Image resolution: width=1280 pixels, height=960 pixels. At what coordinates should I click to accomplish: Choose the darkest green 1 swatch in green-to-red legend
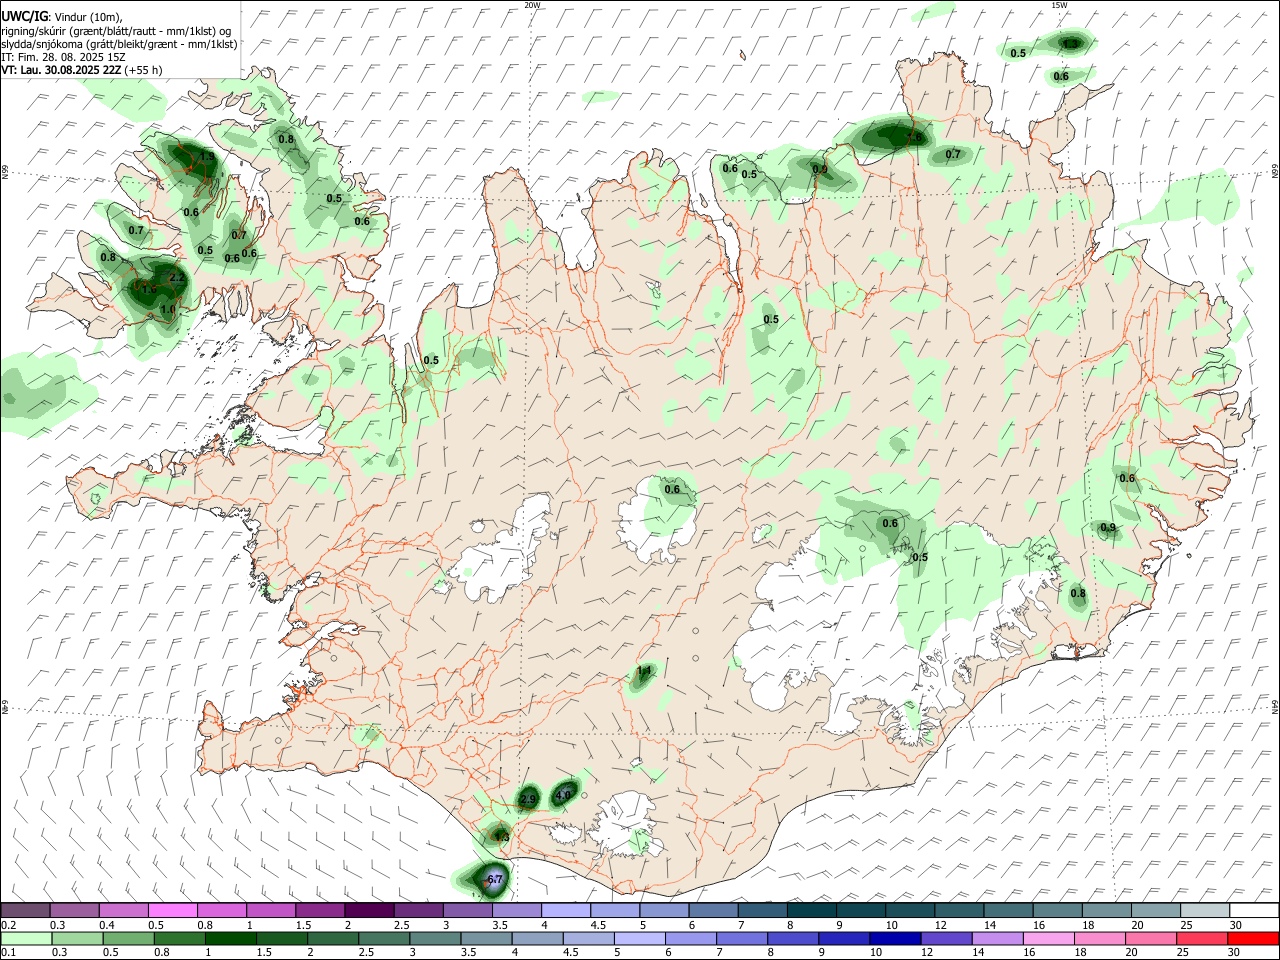tap(230, 938)
